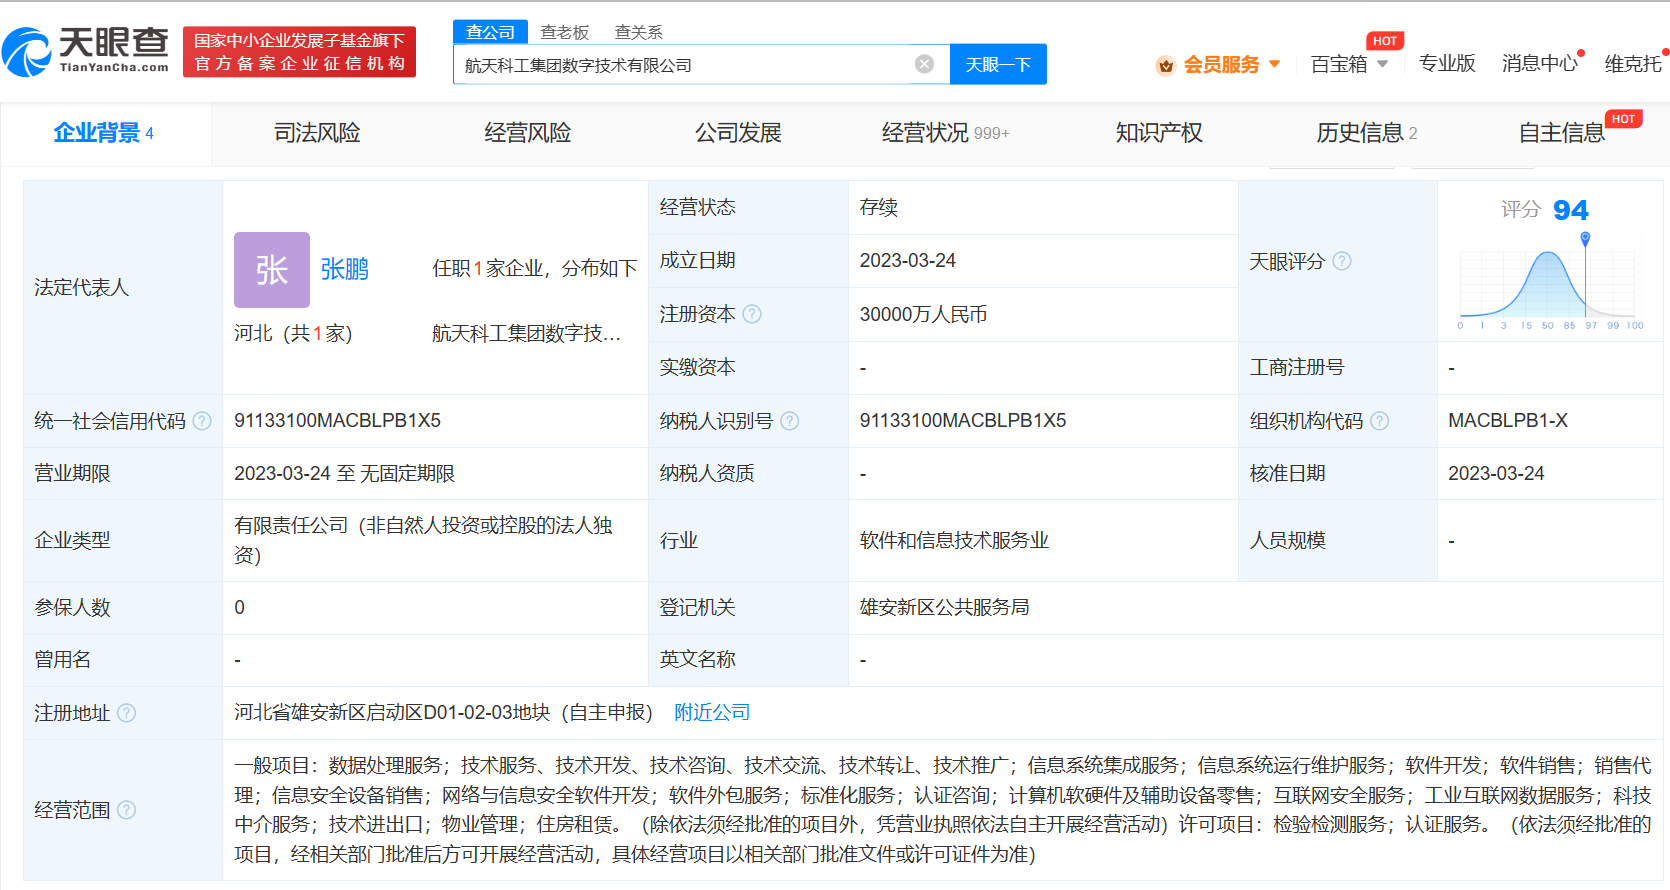1670x890 pixels.
Task: Open help icon beside 经营范围
Action: tap(127, 810)
